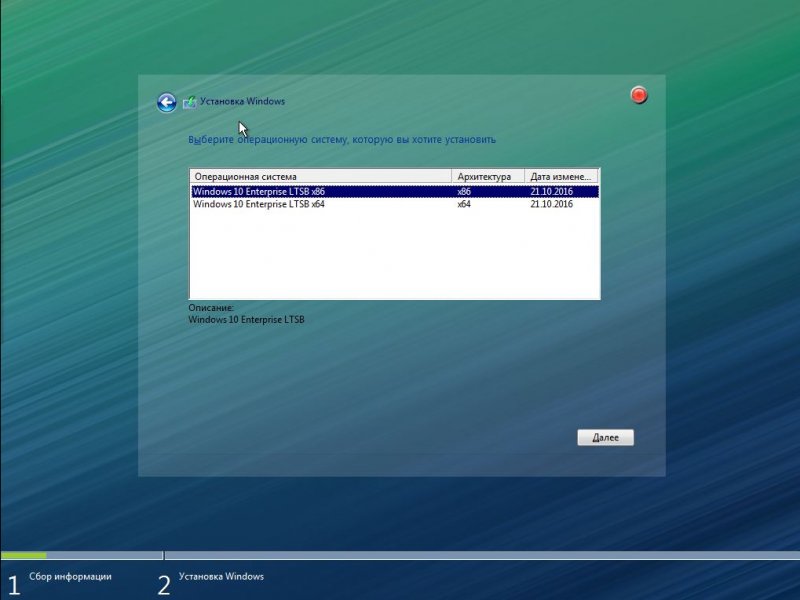Click the Далее button
The image size is (800, 600).
(606, 437)
